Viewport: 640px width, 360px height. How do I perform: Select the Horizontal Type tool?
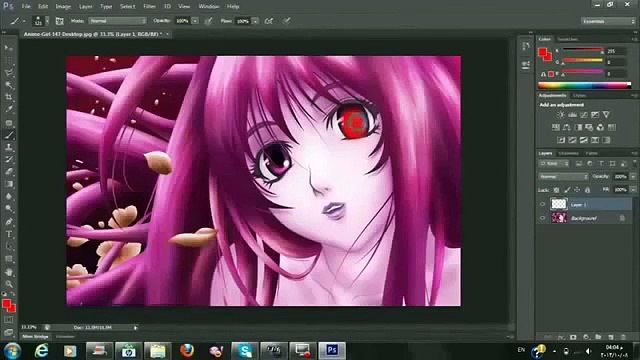coord(9,234)
